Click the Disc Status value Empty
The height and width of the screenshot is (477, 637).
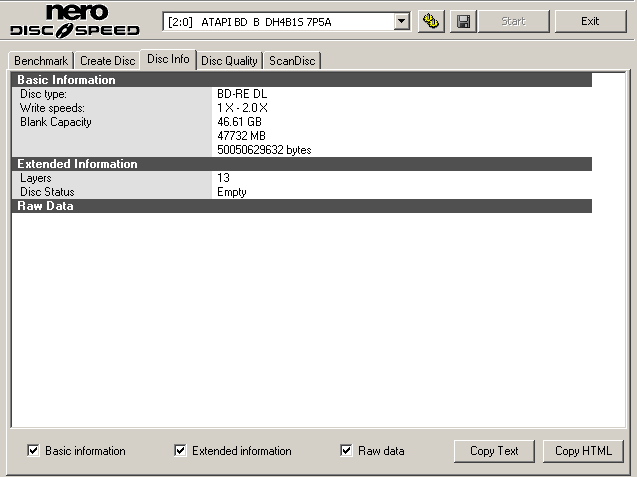tap(232, 192)
